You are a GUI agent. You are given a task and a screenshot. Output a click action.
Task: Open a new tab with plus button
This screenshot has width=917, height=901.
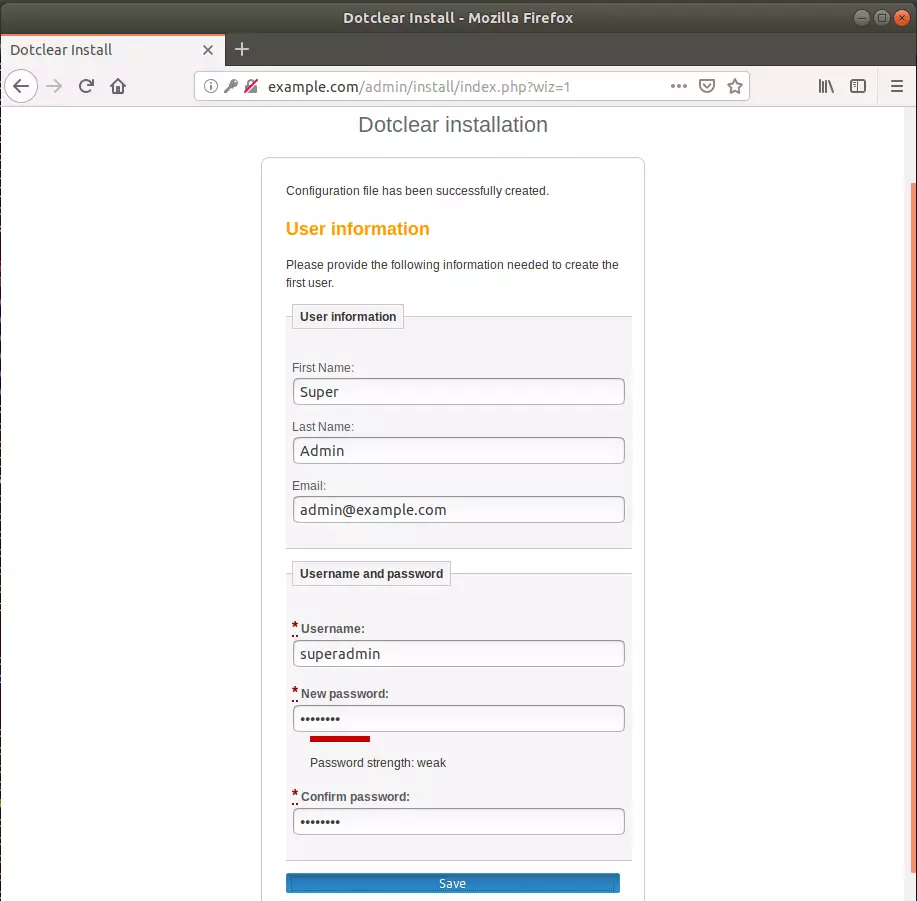[x=242, y=50]
